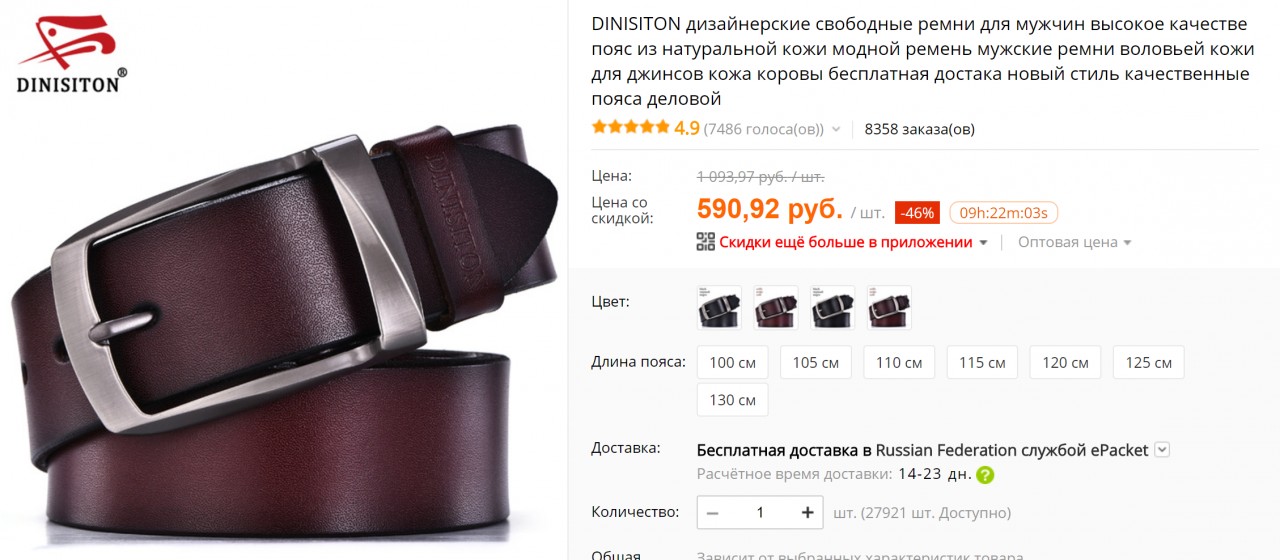Click the sale countdown timer badge
The image size is (1280, 560).
point(1003,213)
